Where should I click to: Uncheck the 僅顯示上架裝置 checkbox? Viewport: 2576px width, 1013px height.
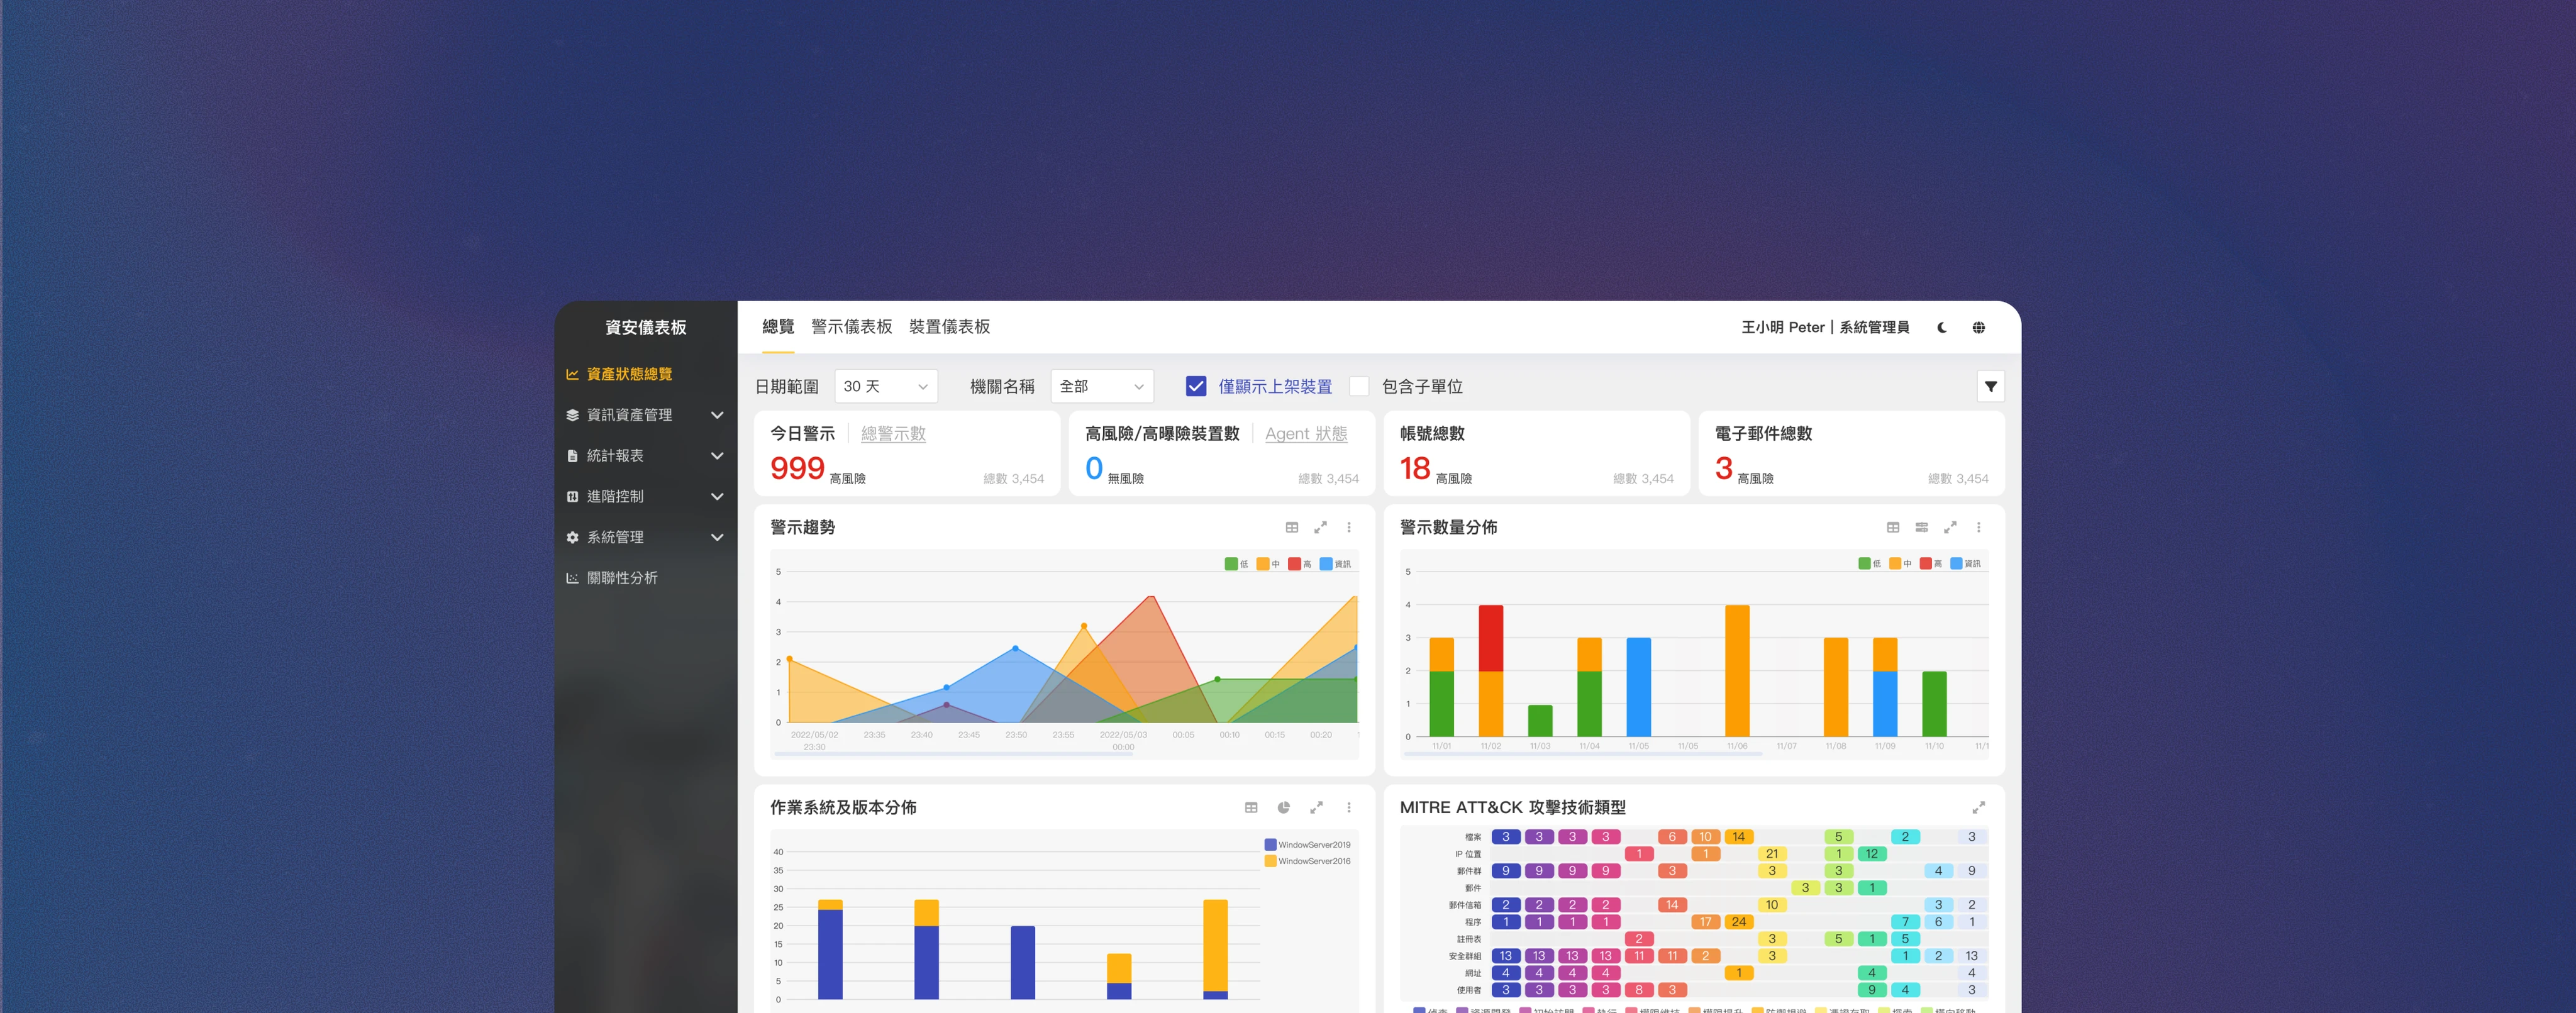[1195, 386]
